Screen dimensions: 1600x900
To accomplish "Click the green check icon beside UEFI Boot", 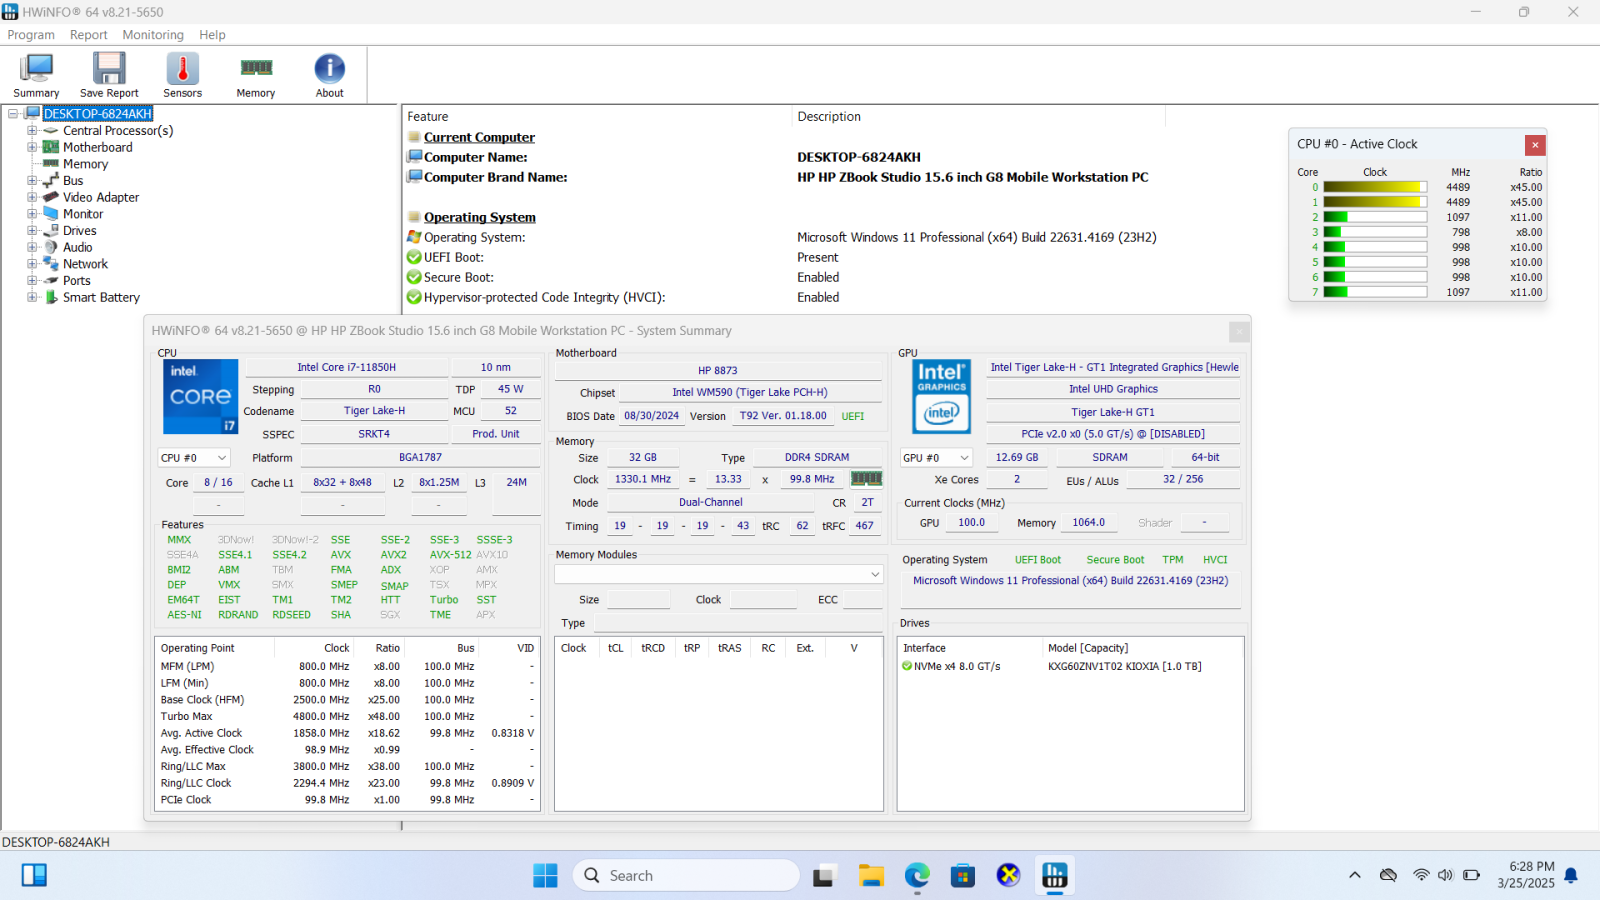I will tap(414, 257).
